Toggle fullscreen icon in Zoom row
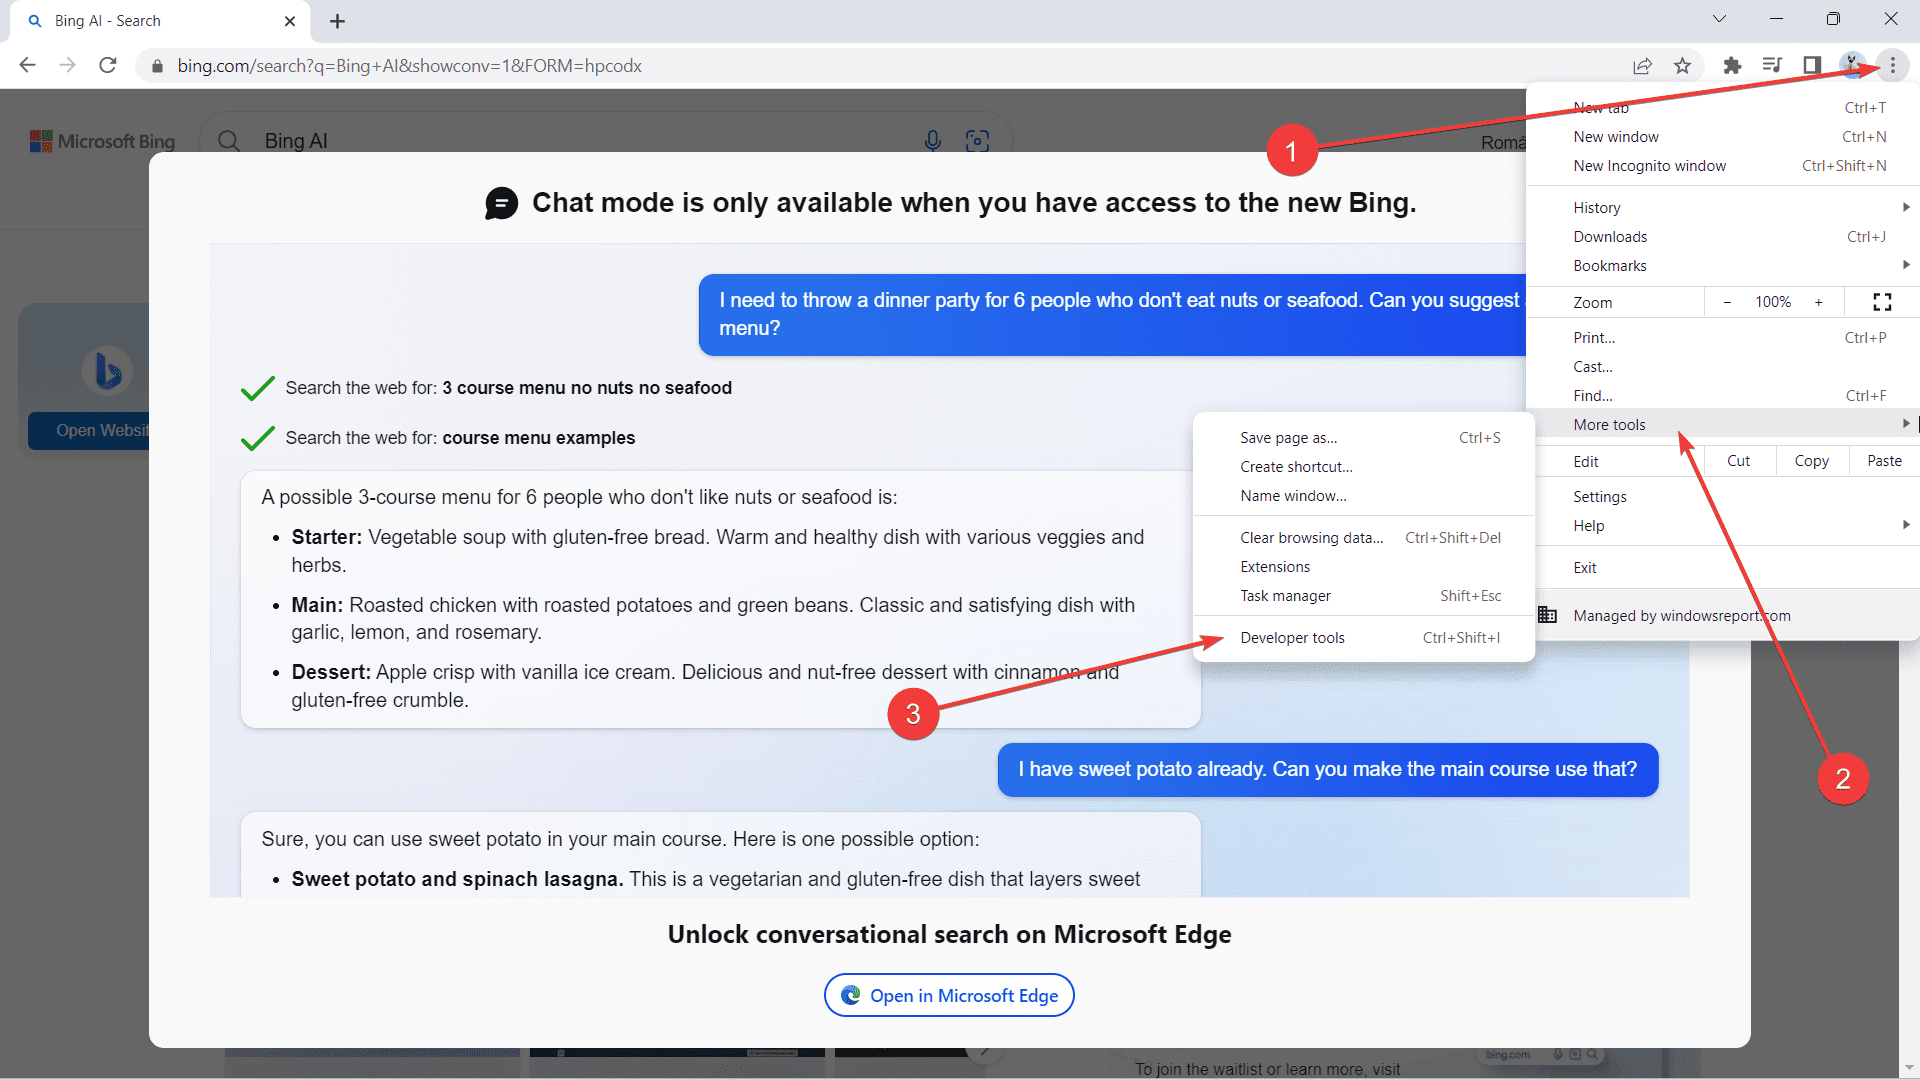Image resolution: width=1920 pixels, height=1080 pixels. [1882, 302]
